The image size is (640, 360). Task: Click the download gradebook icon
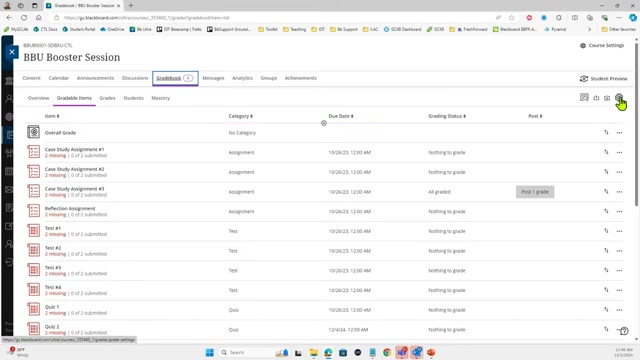click(607, 98)
